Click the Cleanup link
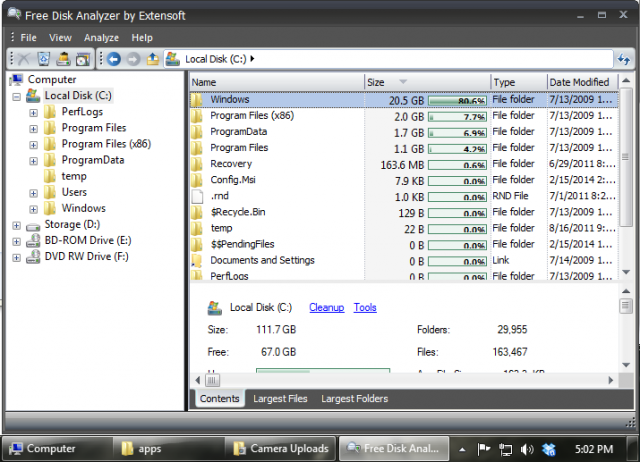The width and height of the screenshot is (640, 462). [327, 307]
